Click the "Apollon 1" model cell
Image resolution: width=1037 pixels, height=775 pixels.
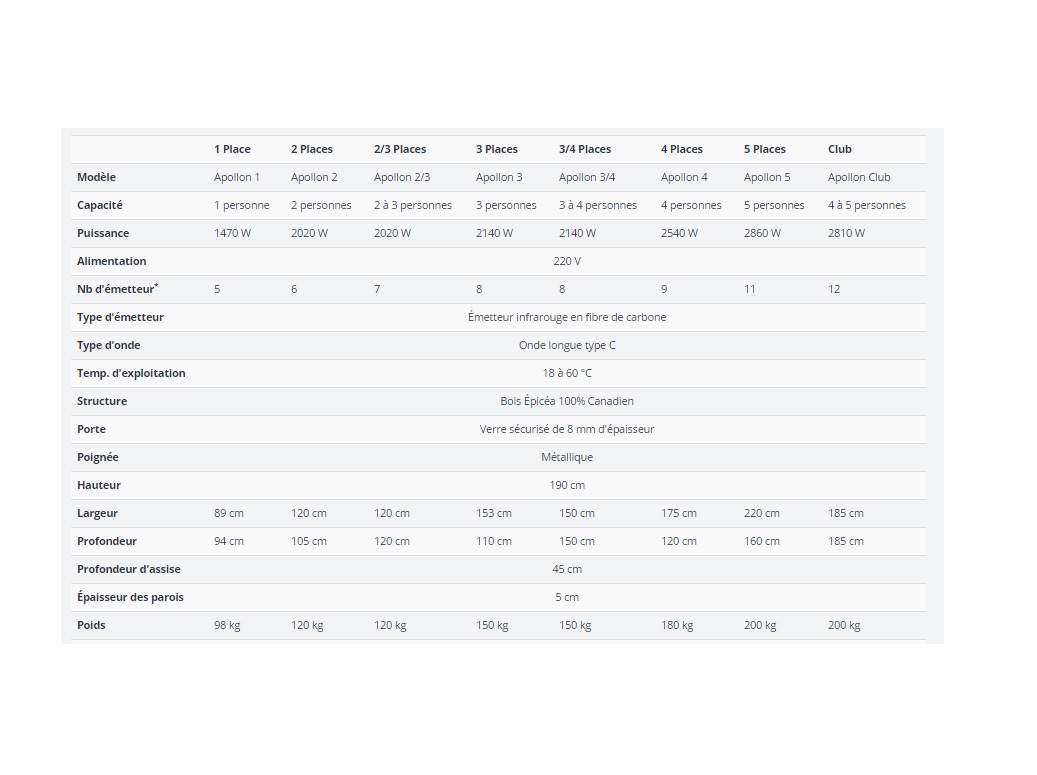236,177
